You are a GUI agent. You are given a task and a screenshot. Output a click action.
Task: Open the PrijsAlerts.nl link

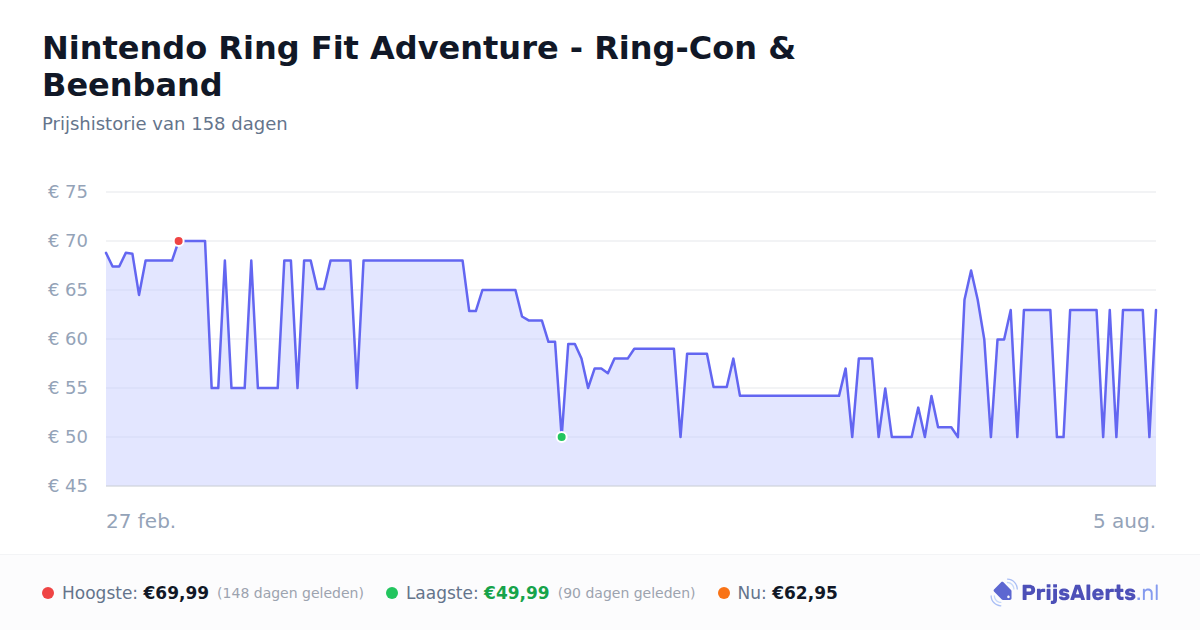pyautogui.click(x=1074, y=593)
